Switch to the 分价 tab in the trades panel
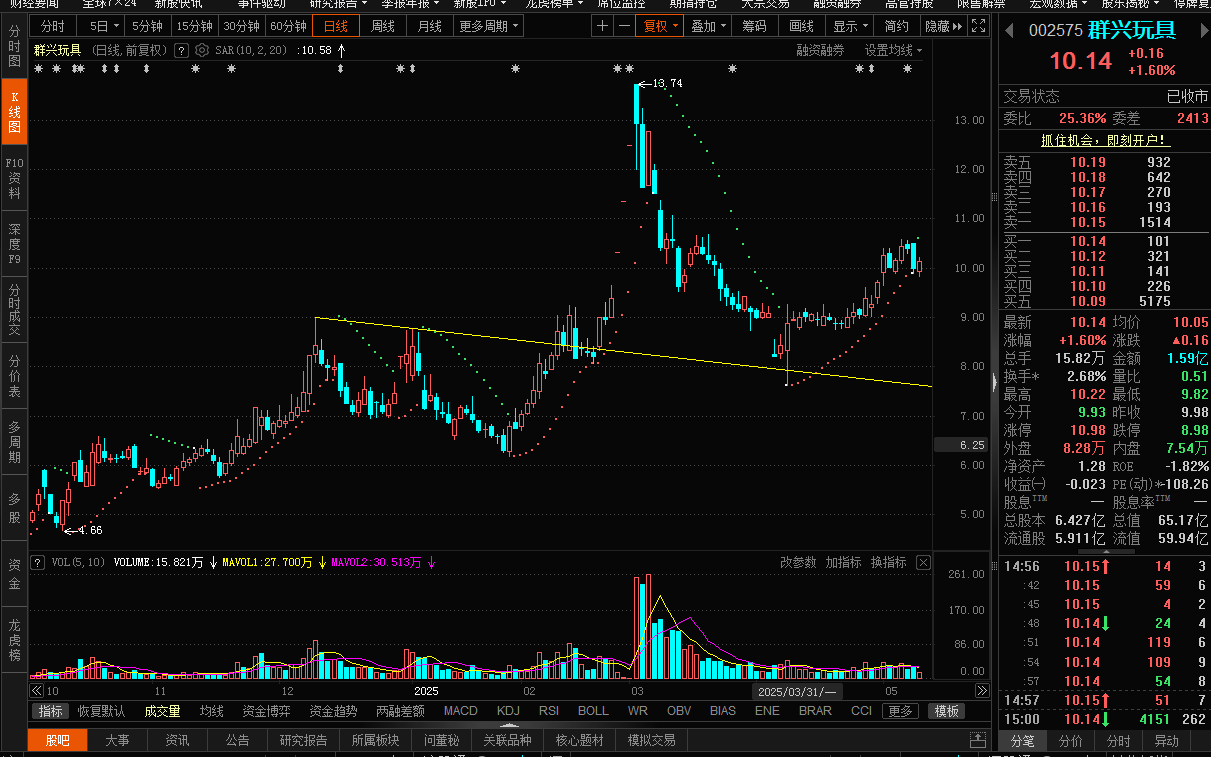 point(1071,741)
